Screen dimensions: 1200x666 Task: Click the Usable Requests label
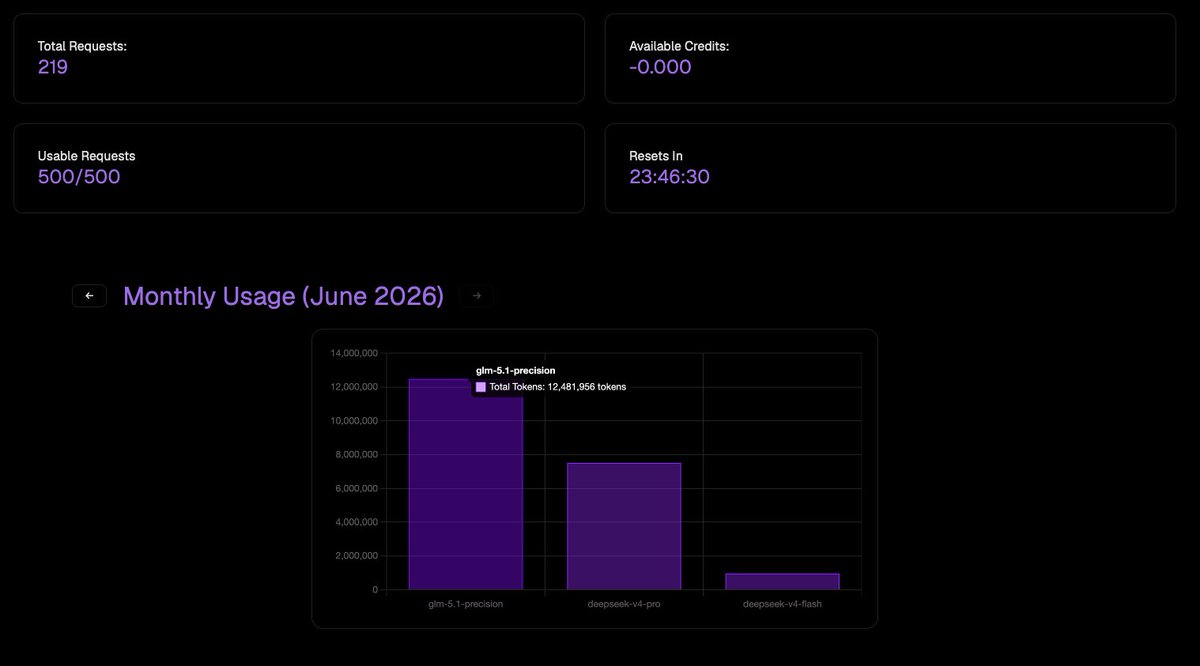(86, 156)
